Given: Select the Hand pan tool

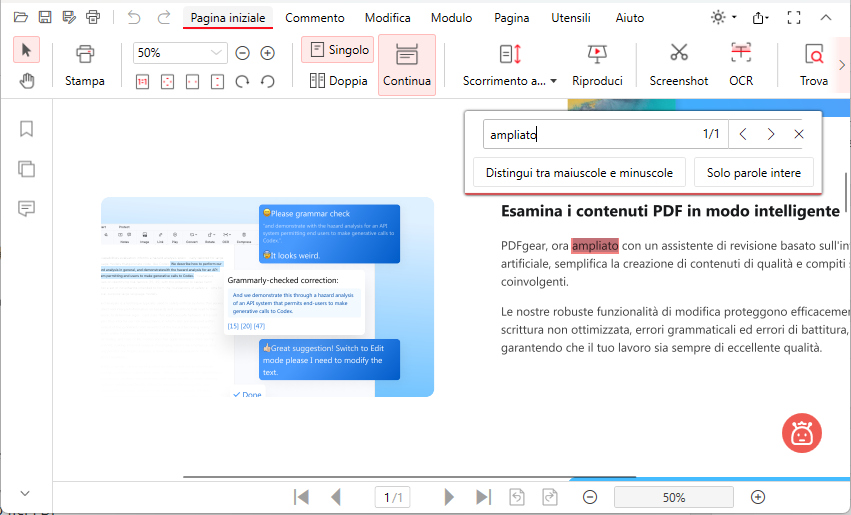Looking at the screenshot, I should coord(26,81).
